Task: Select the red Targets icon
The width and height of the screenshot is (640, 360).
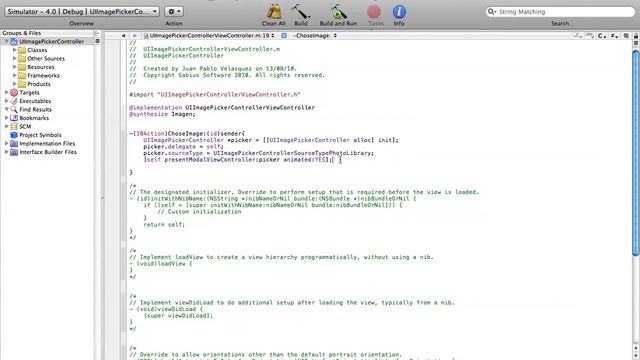Action: [14, 93]
